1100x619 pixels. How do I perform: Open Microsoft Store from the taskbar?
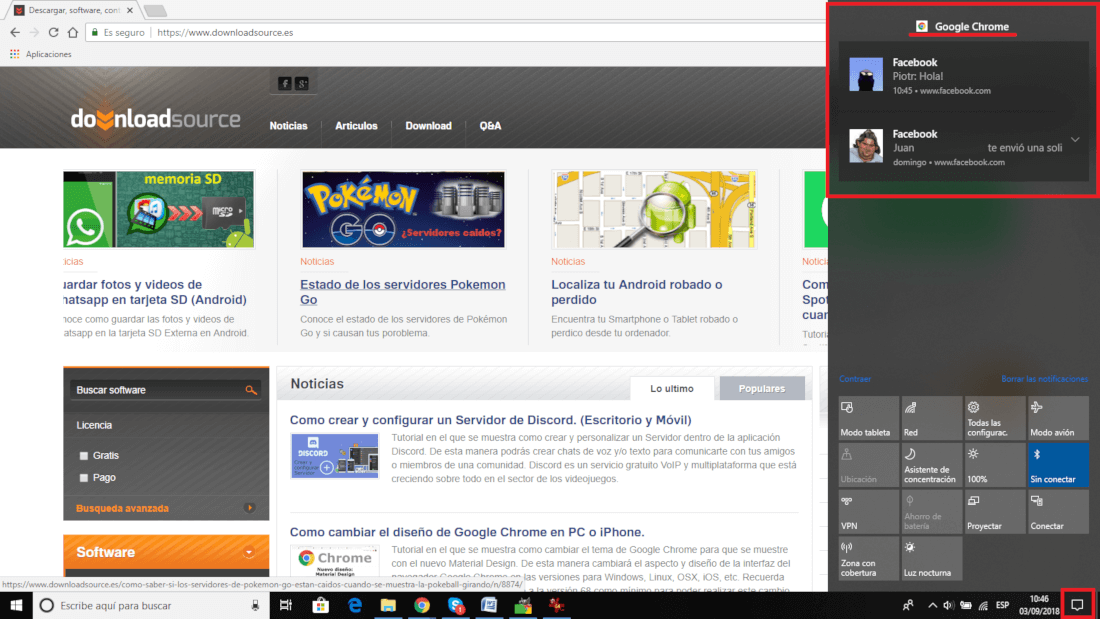pos(321,605)
